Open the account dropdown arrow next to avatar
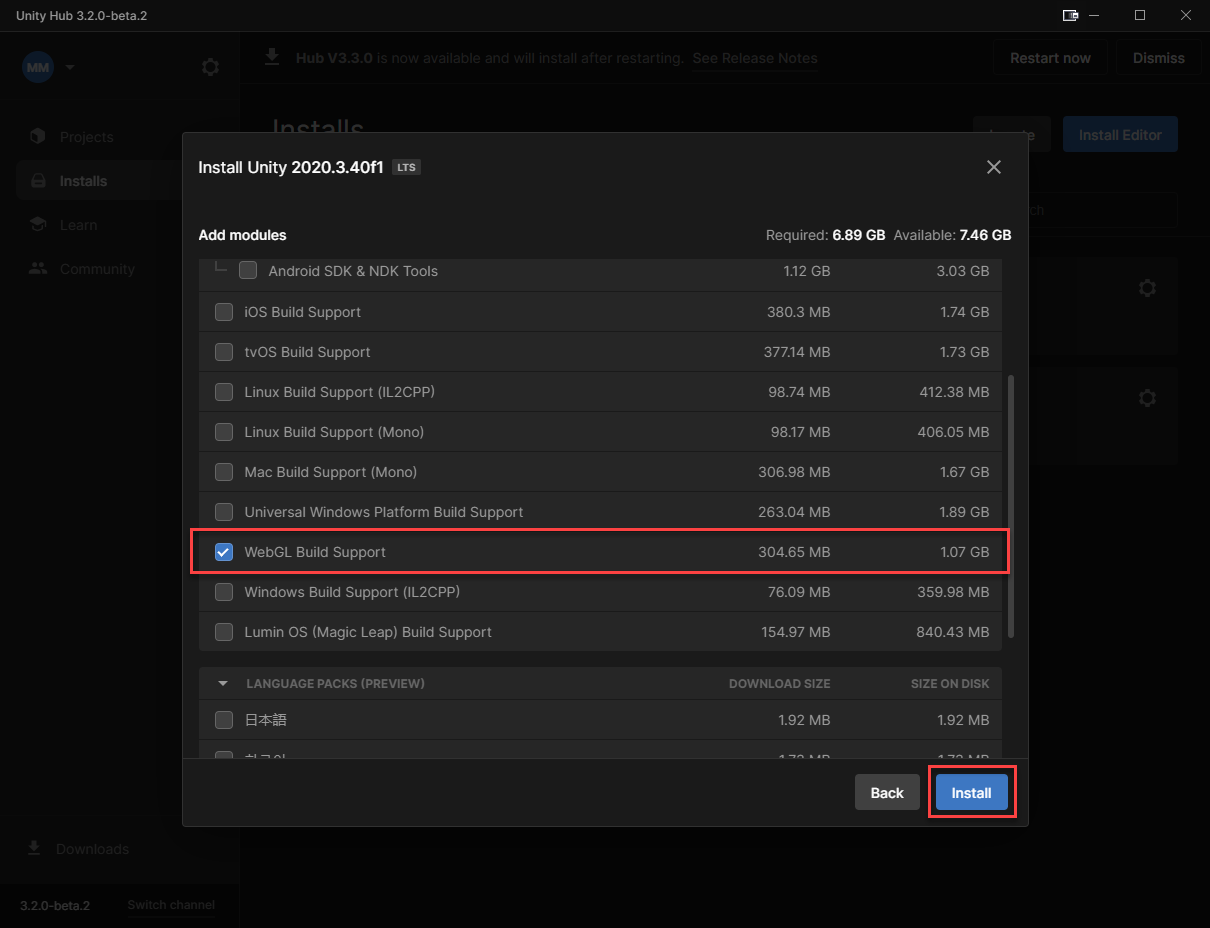 click(70, 67)
